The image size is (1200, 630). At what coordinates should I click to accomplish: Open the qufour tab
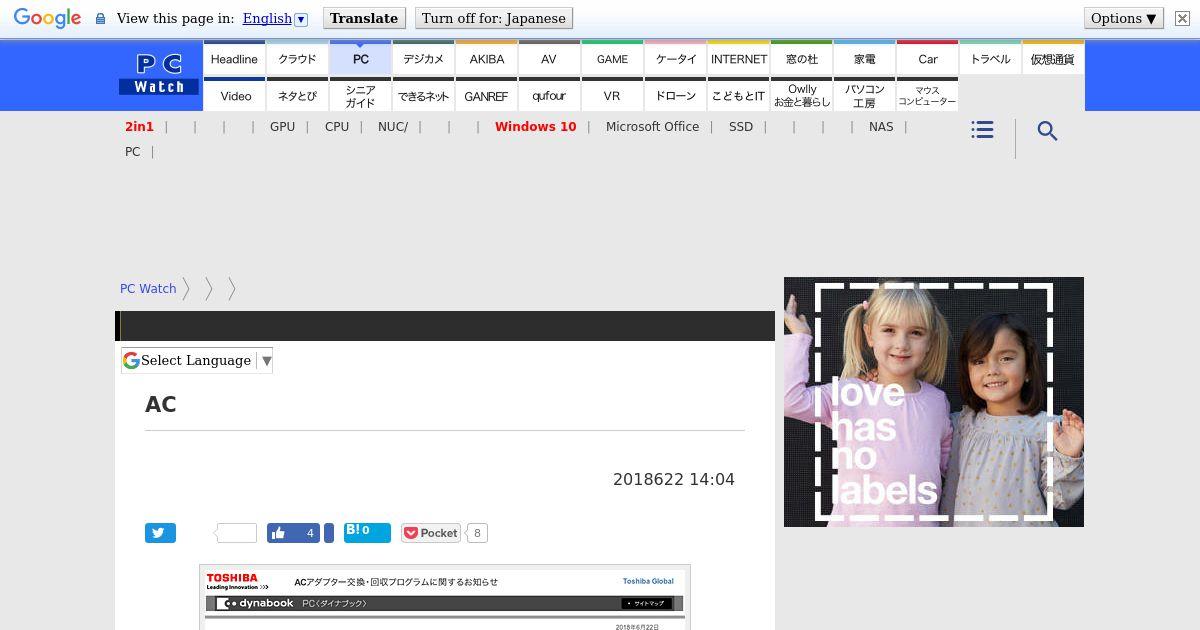(x=549, y=96)
